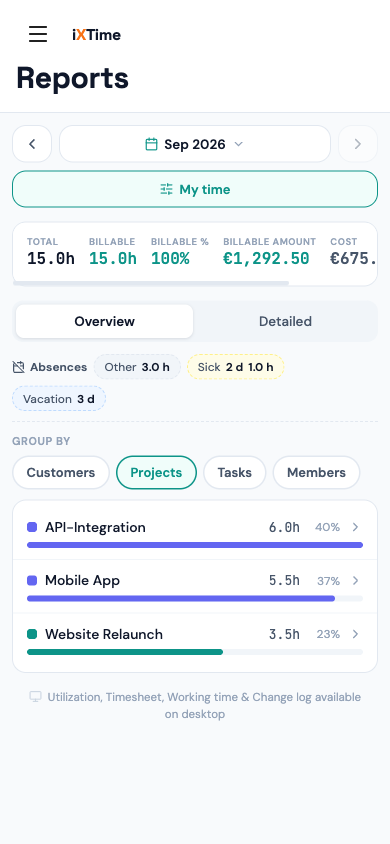The height and width of the screenshot is (844, 390).
Task: Click the filter sliders icon in My time
Action: pos(166,189)
